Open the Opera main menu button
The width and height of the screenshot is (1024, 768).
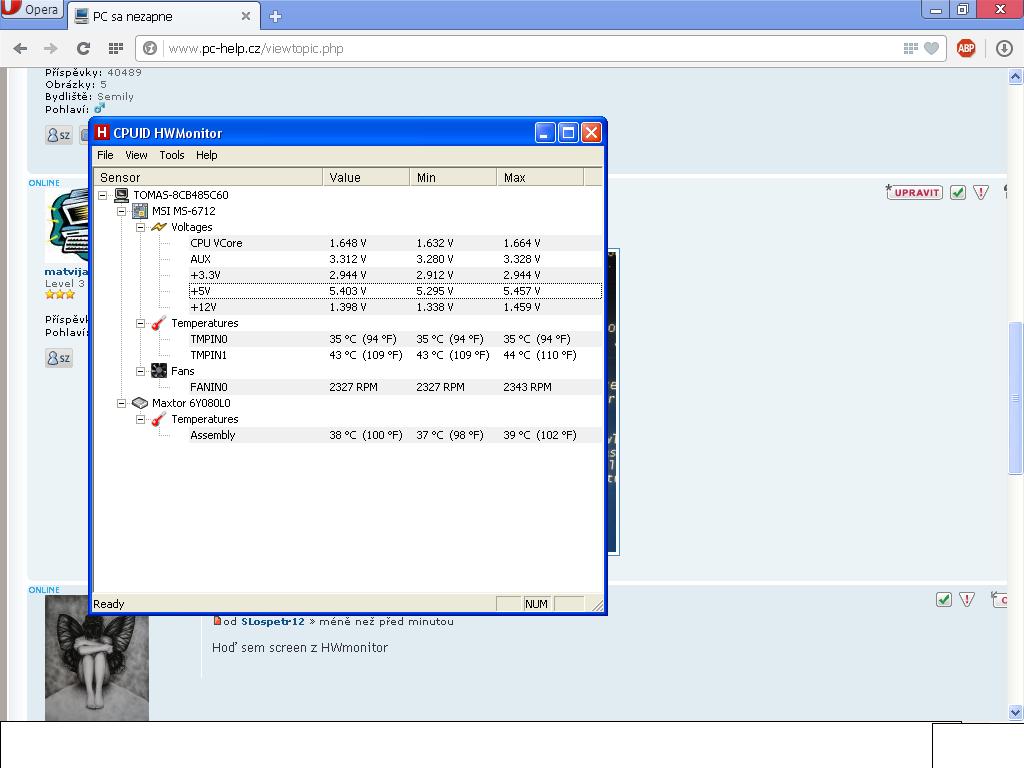pos(31,9)
